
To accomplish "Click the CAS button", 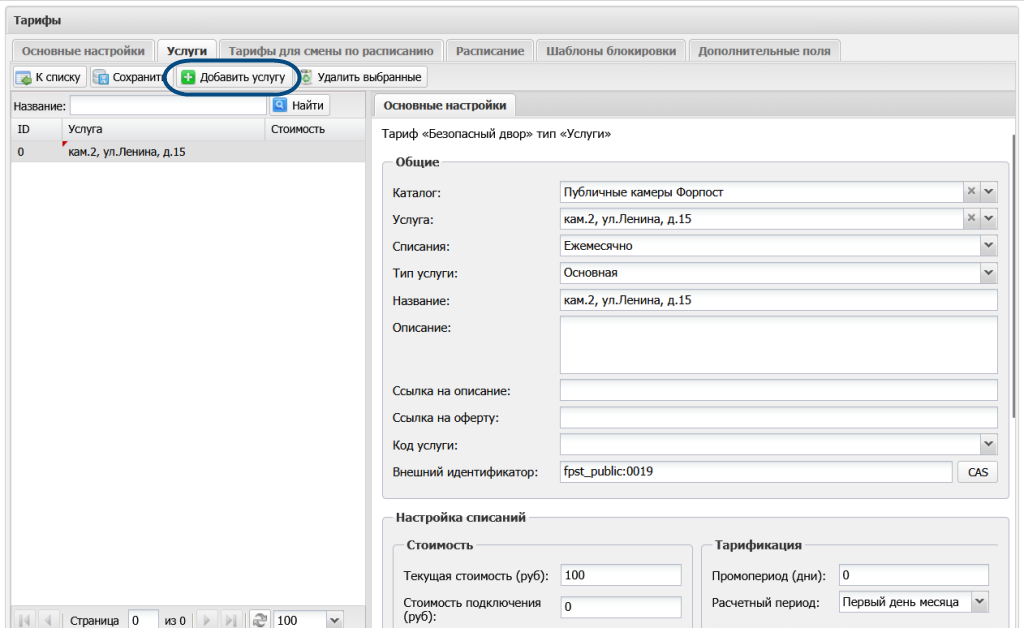I will 978,472.
